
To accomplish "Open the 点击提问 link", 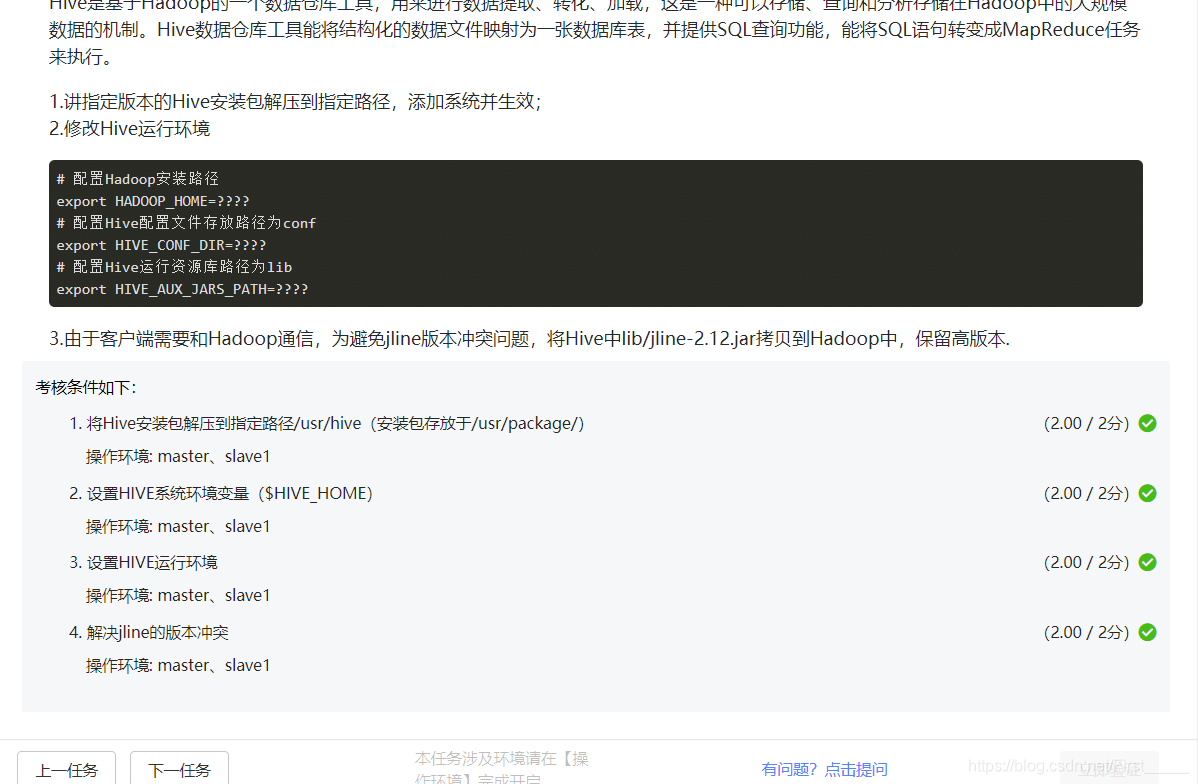I will click(855, 768).
